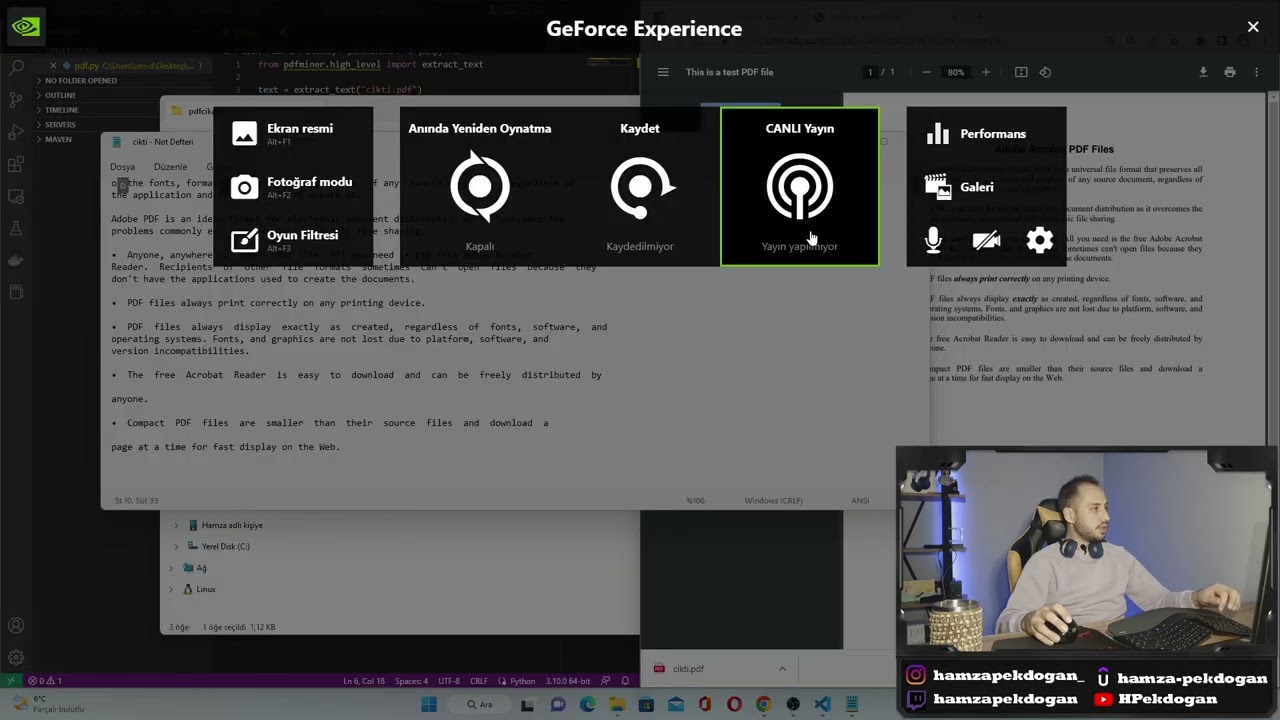Open PDF viewer more actions menu

(1257, 72)
